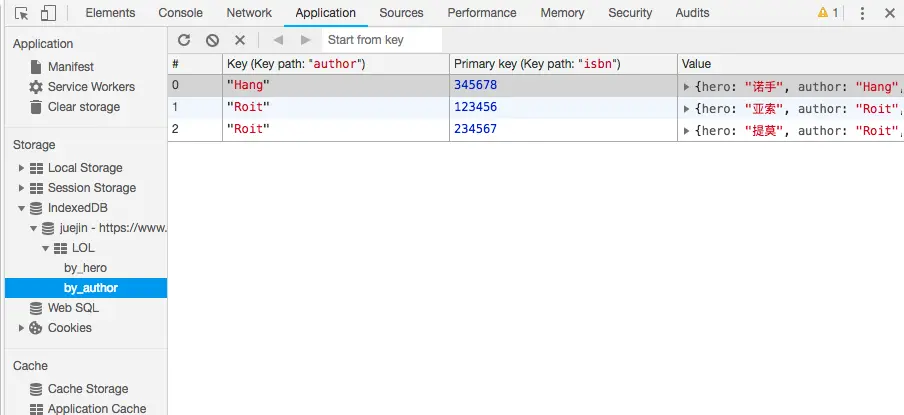Show the next page of entries
This screenshot has height=415, width=904.
(306, 40)
